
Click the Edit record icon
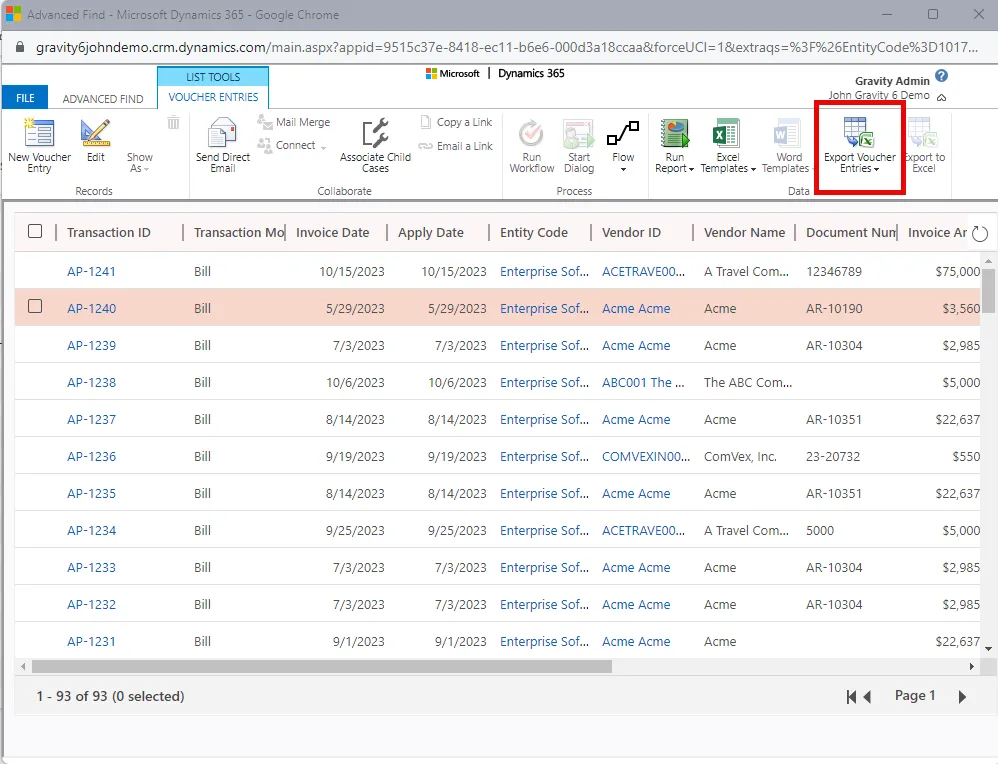pyautogui.click(x=95, y=132)
